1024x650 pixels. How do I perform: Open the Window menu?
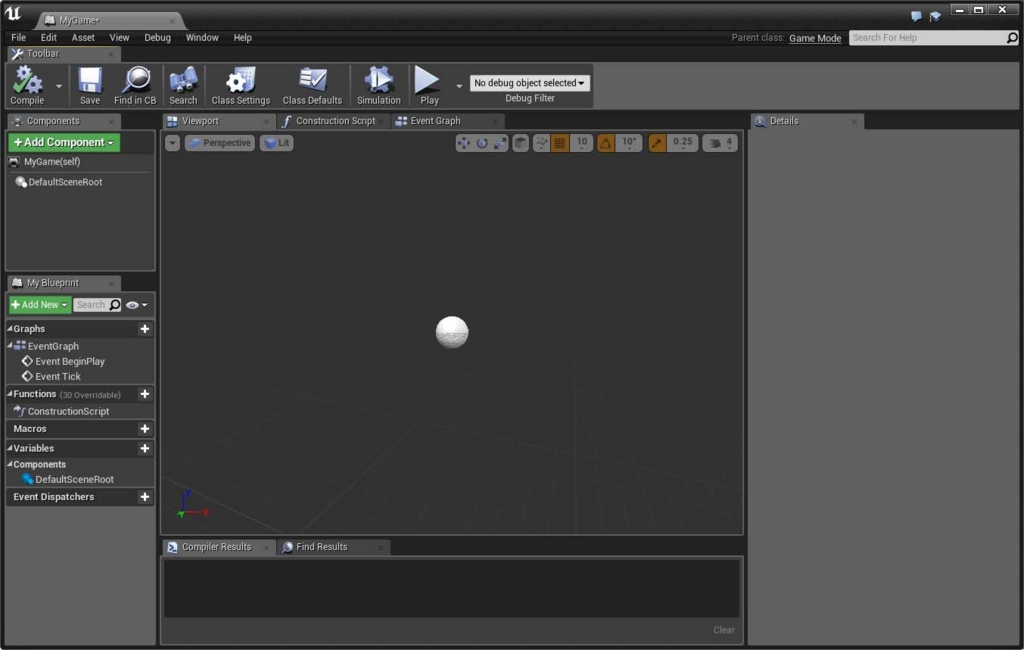pyautogui.click(x=202, y=38)
